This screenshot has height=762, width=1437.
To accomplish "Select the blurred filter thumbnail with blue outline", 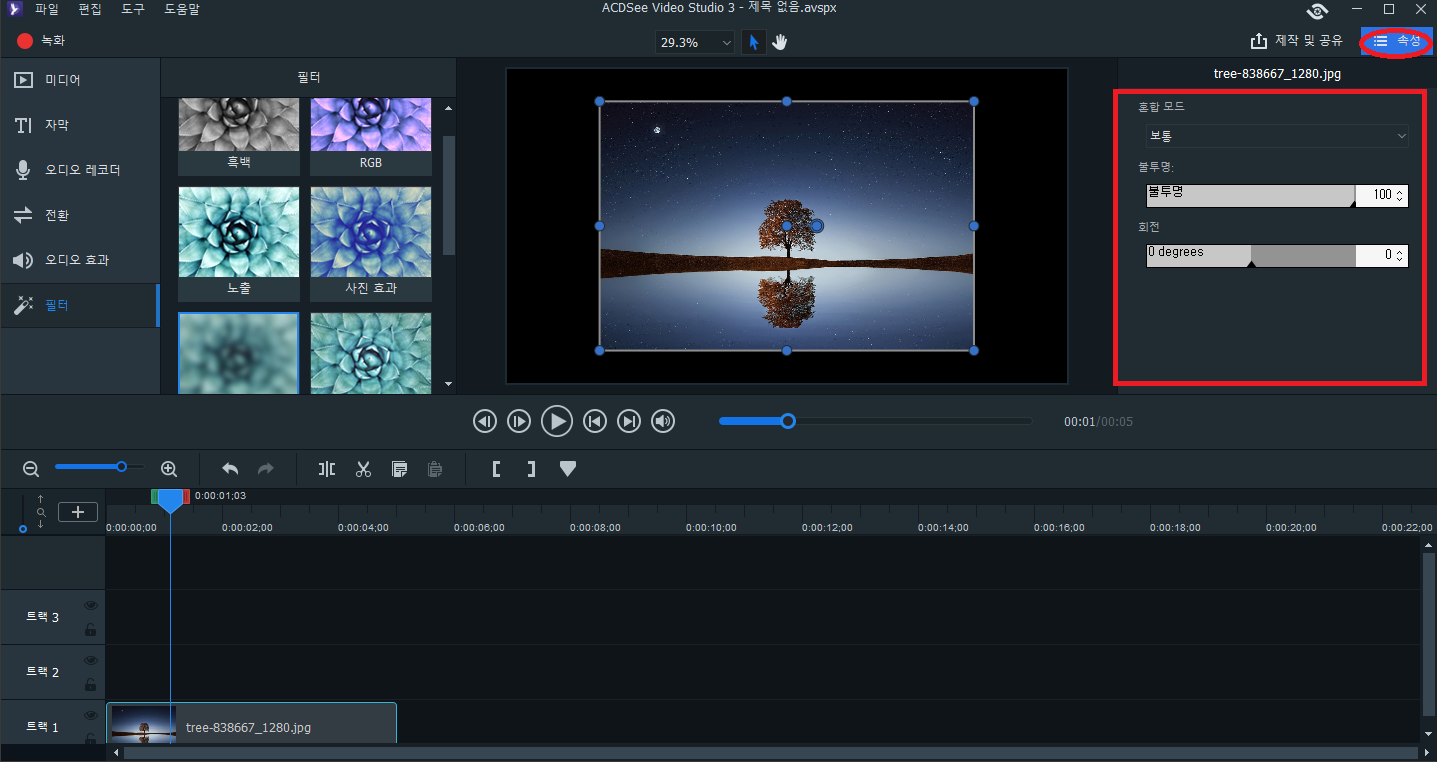I will tap(239, 353).
